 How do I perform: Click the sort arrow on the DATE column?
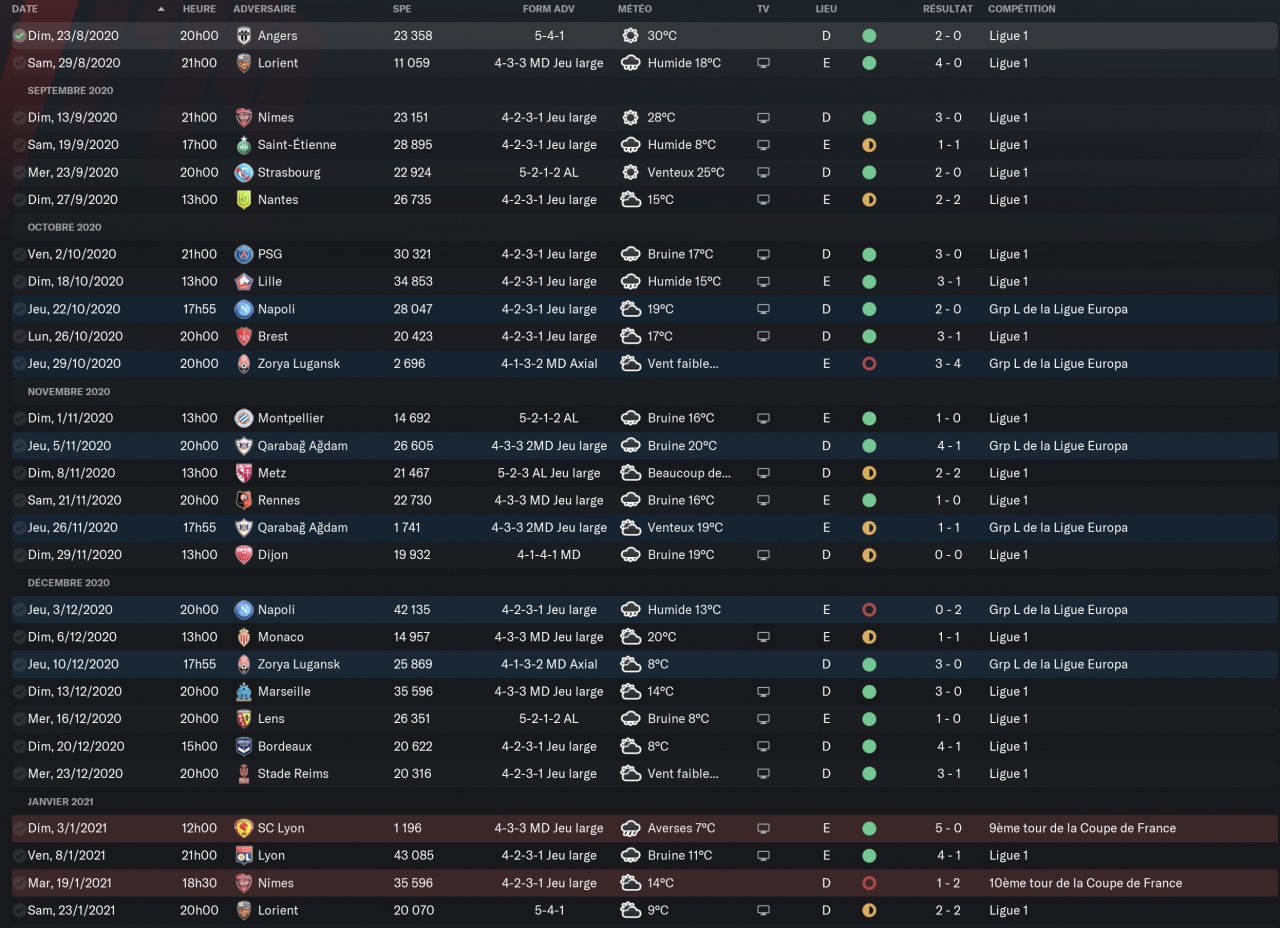162,9
